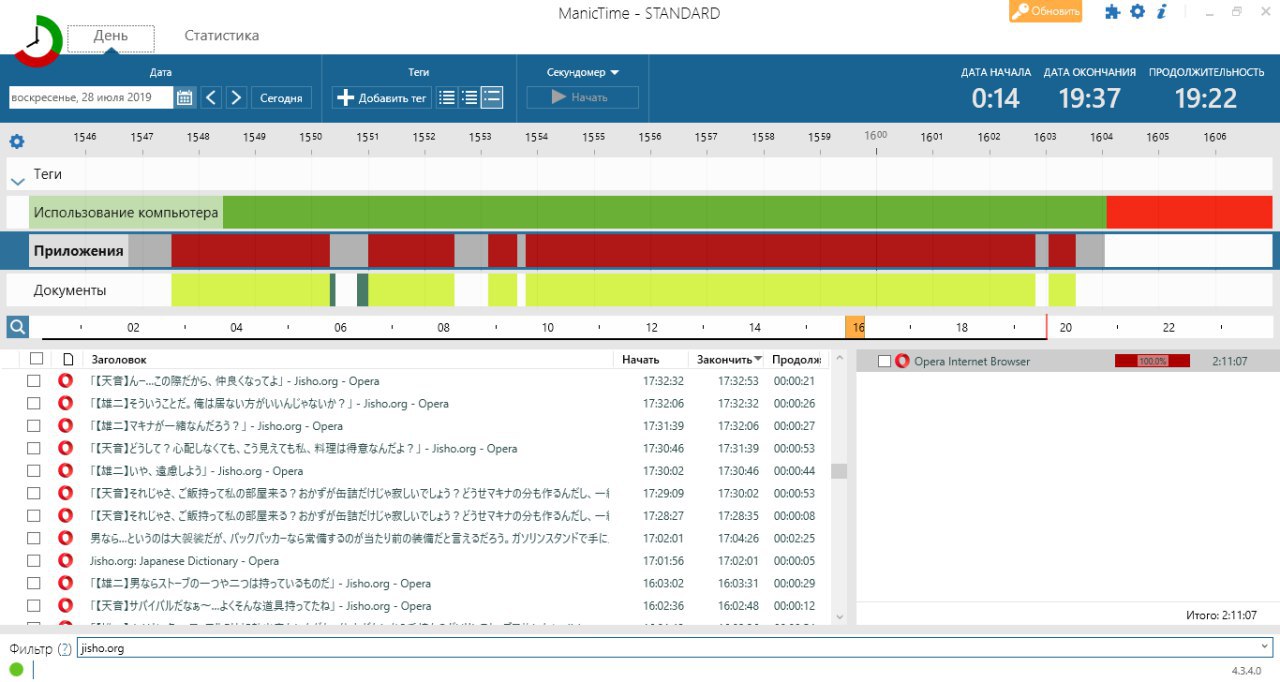Check the box for the 16:03:02 entry
The image size is (1280, 682).
[x=34, y=584]
